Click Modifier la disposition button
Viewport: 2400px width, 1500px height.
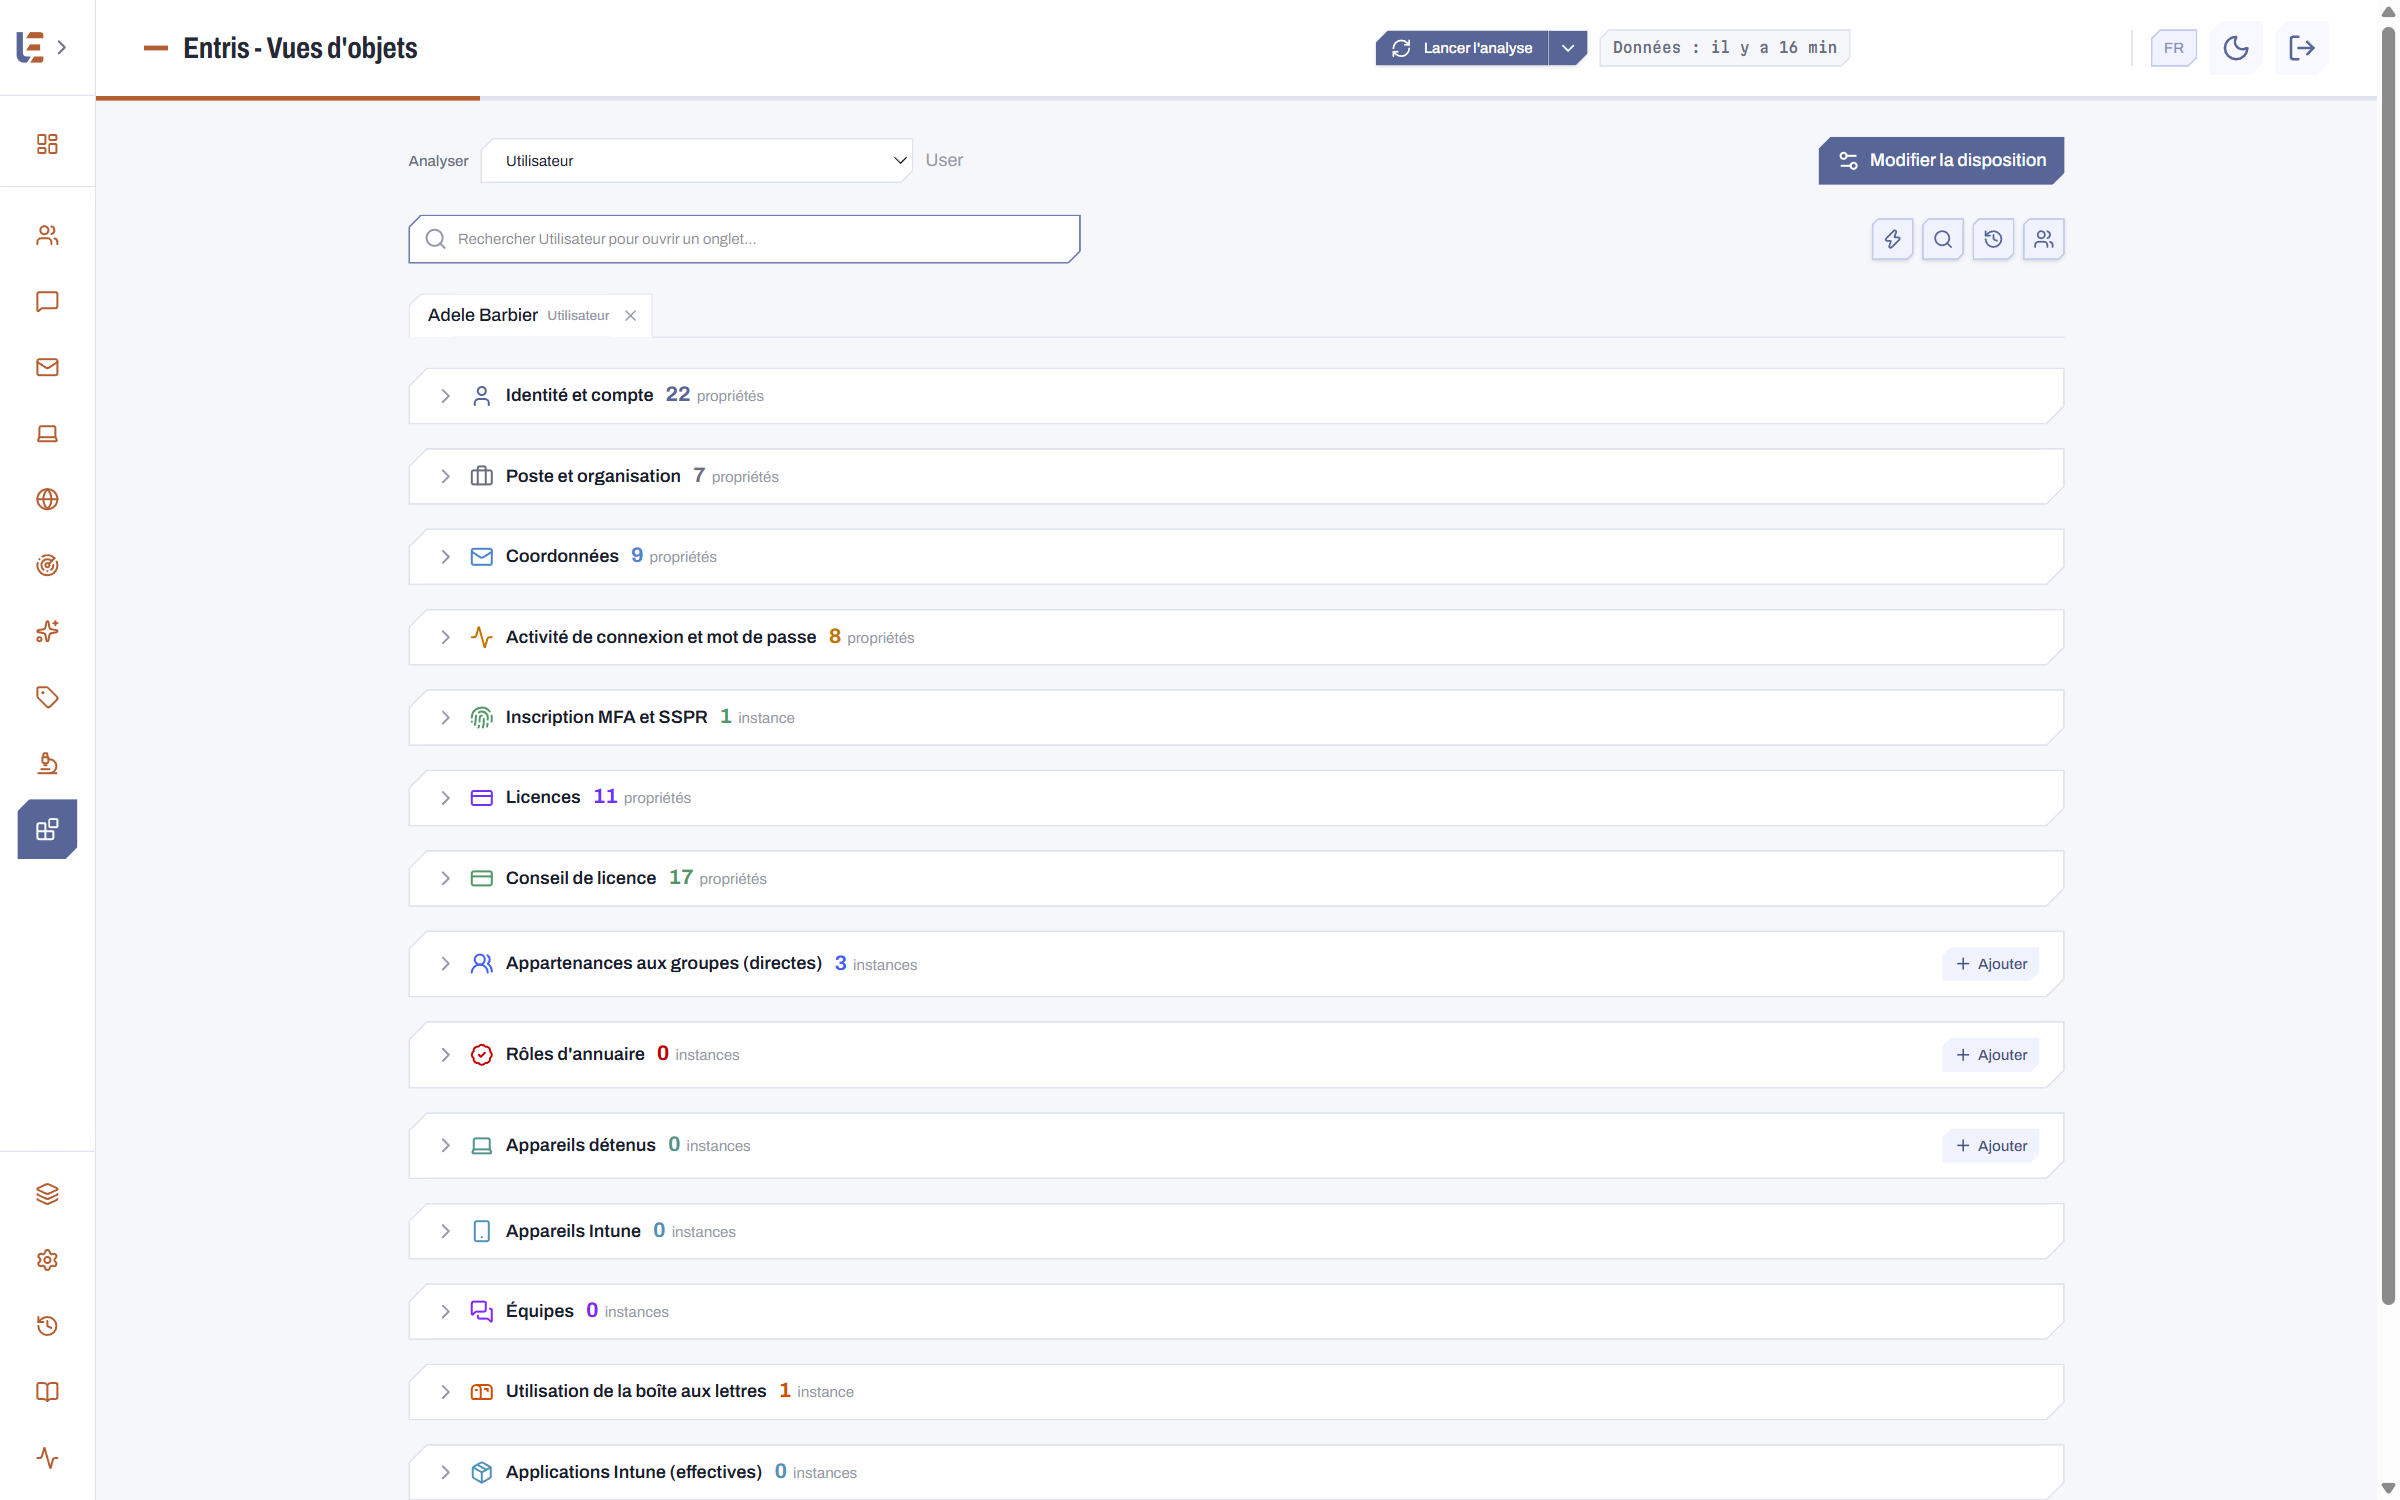[x=1941, y=160]
